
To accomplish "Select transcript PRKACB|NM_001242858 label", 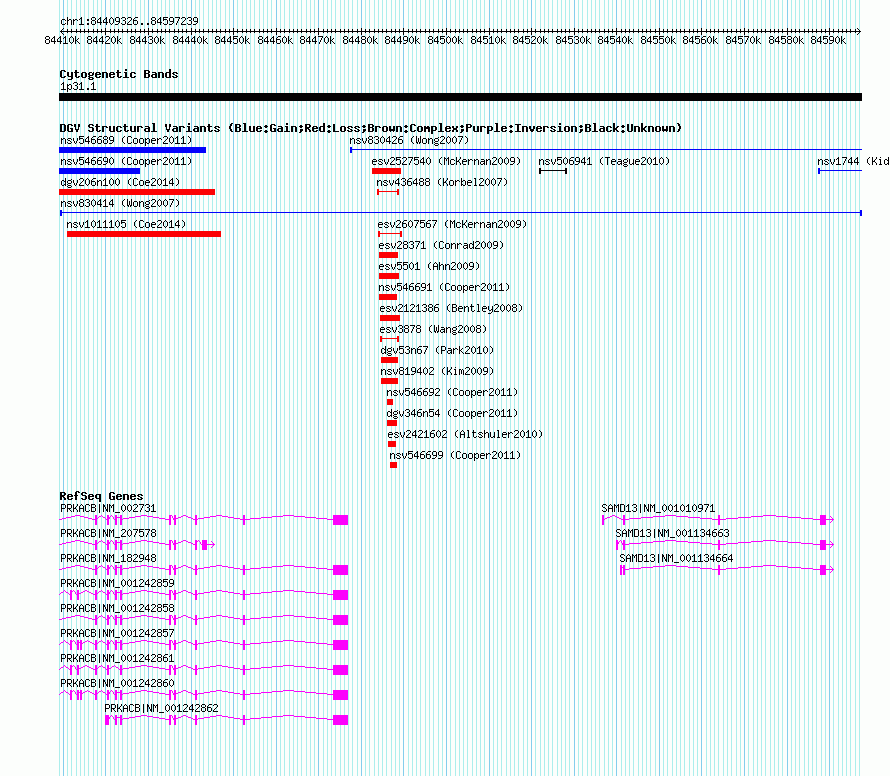I will pos(117,608).
